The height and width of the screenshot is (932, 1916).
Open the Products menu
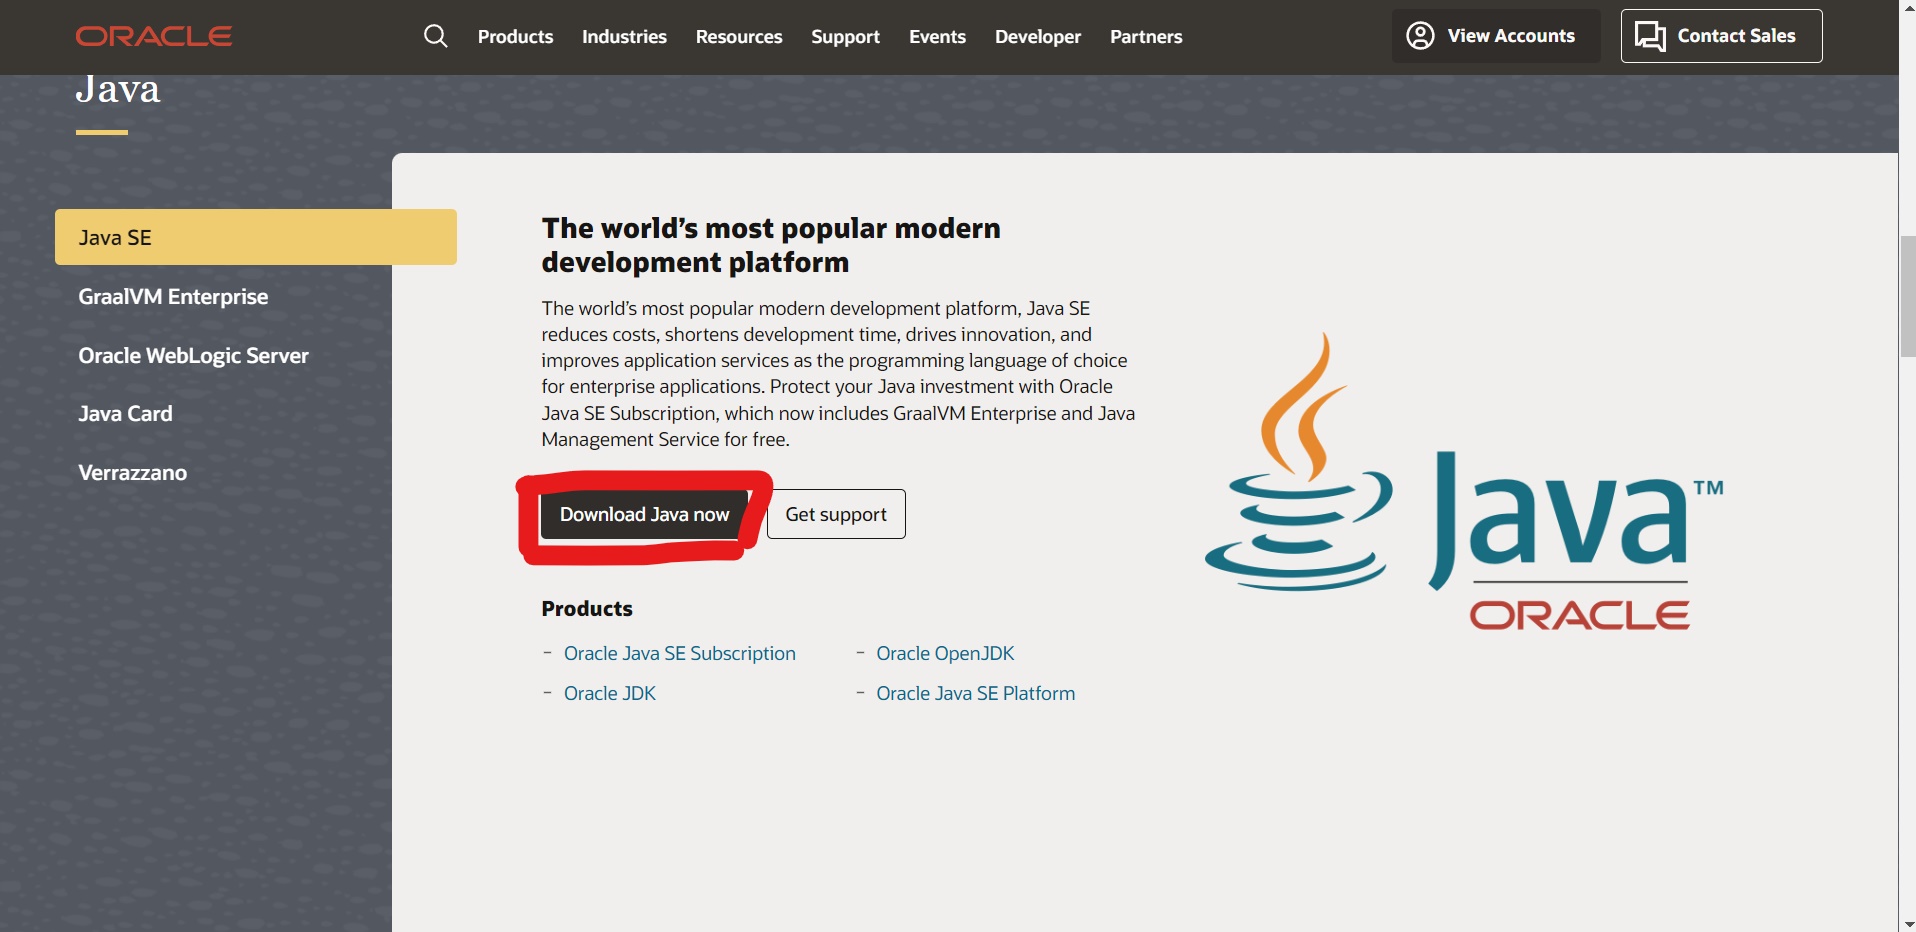[x=515, y=37]
